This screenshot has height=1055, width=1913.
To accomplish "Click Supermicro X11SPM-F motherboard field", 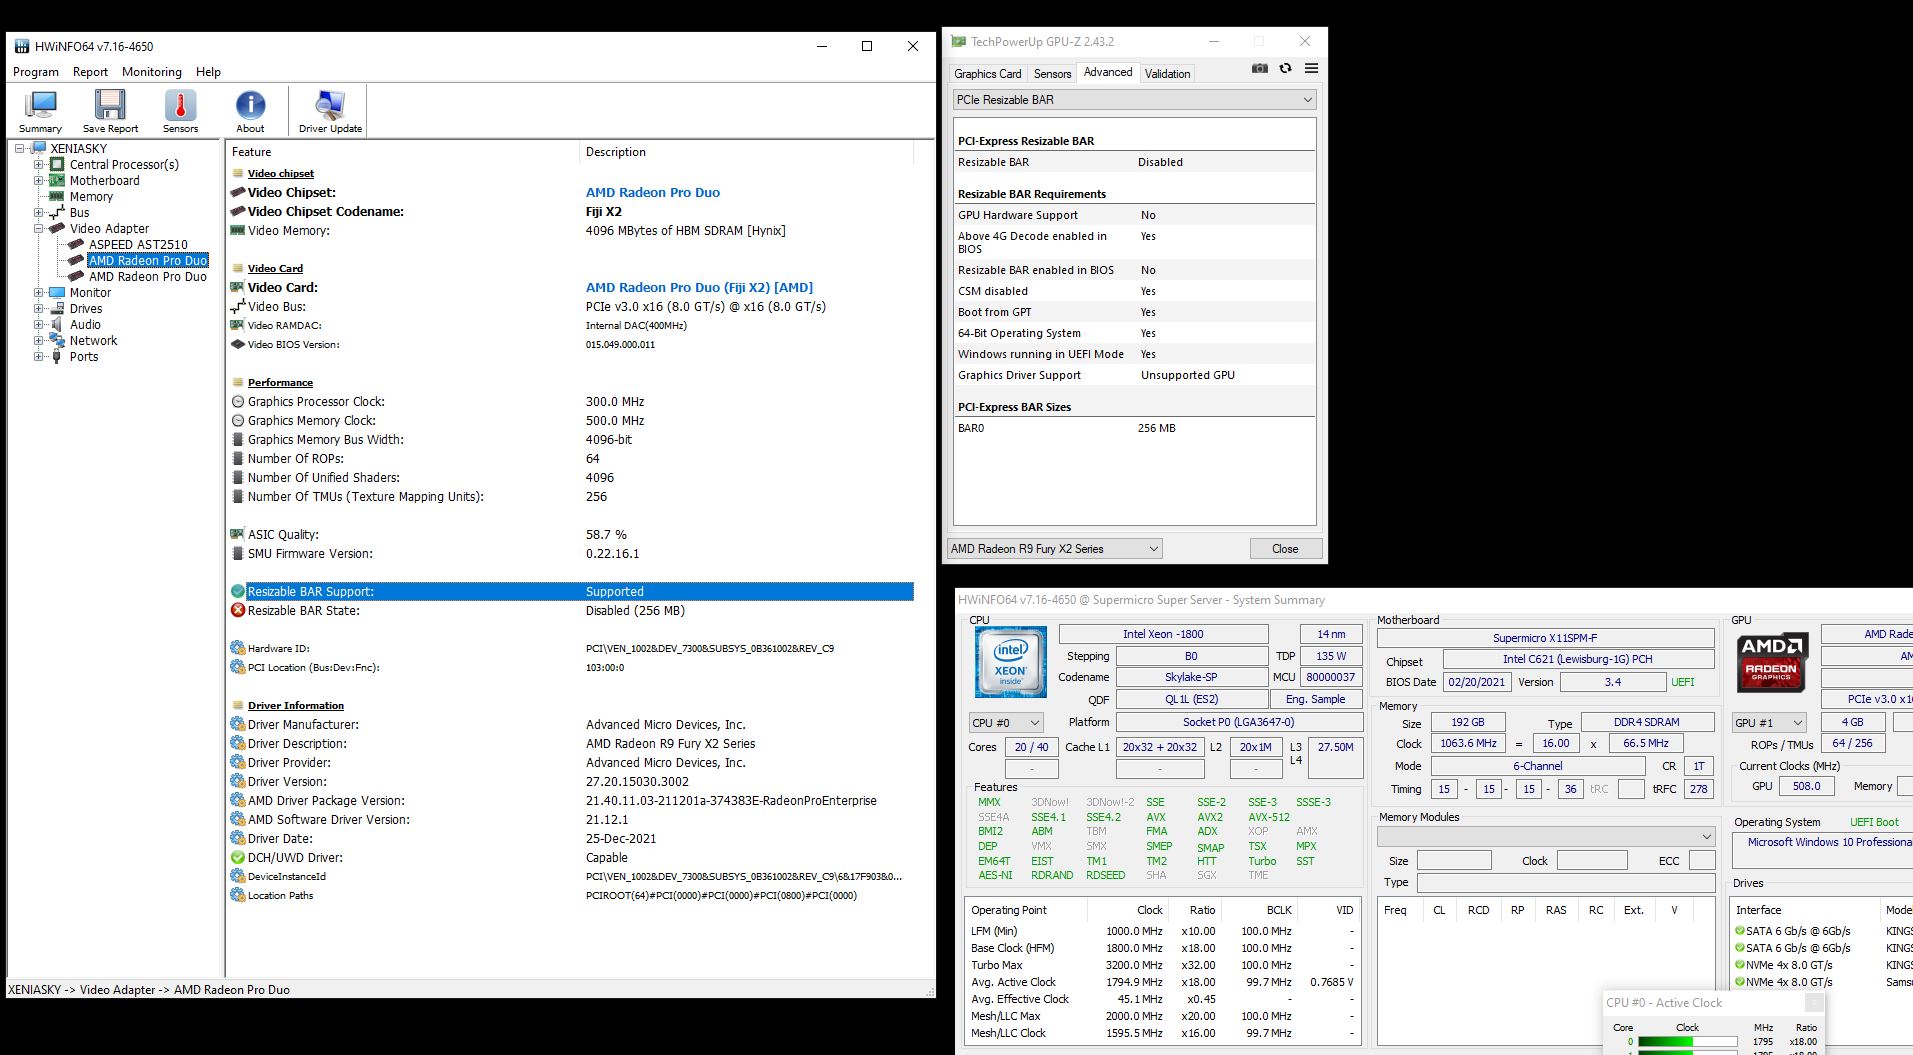I will click(1545, 638).
